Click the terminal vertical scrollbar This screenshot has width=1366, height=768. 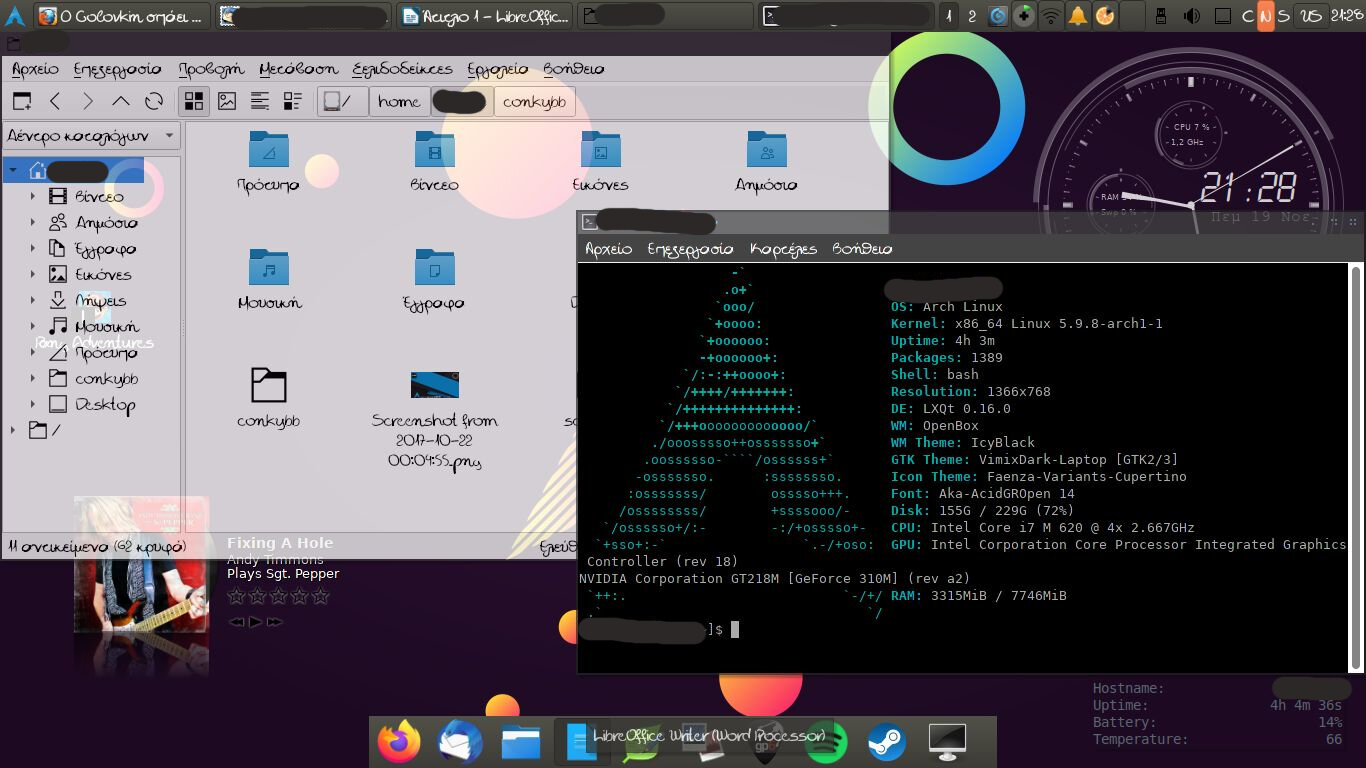(1356, 467)
